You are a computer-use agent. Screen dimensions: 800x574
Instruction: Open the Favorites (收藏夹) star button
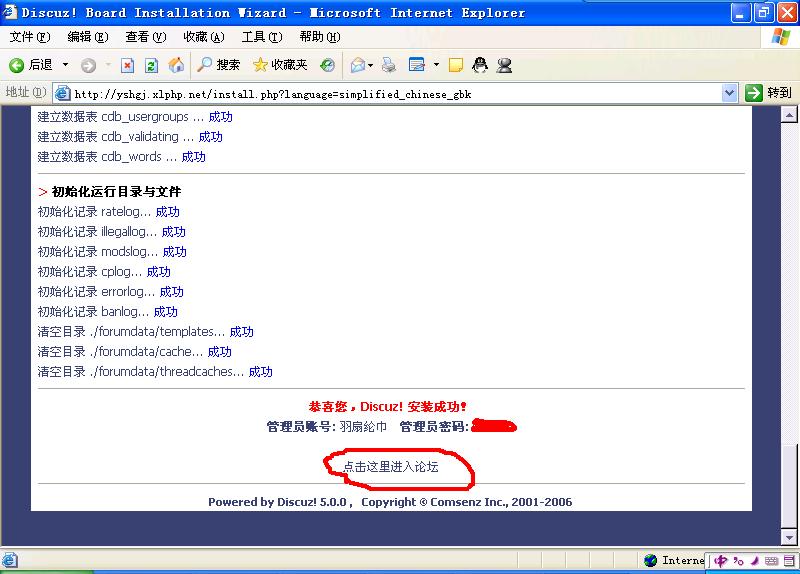click(281, 65)
